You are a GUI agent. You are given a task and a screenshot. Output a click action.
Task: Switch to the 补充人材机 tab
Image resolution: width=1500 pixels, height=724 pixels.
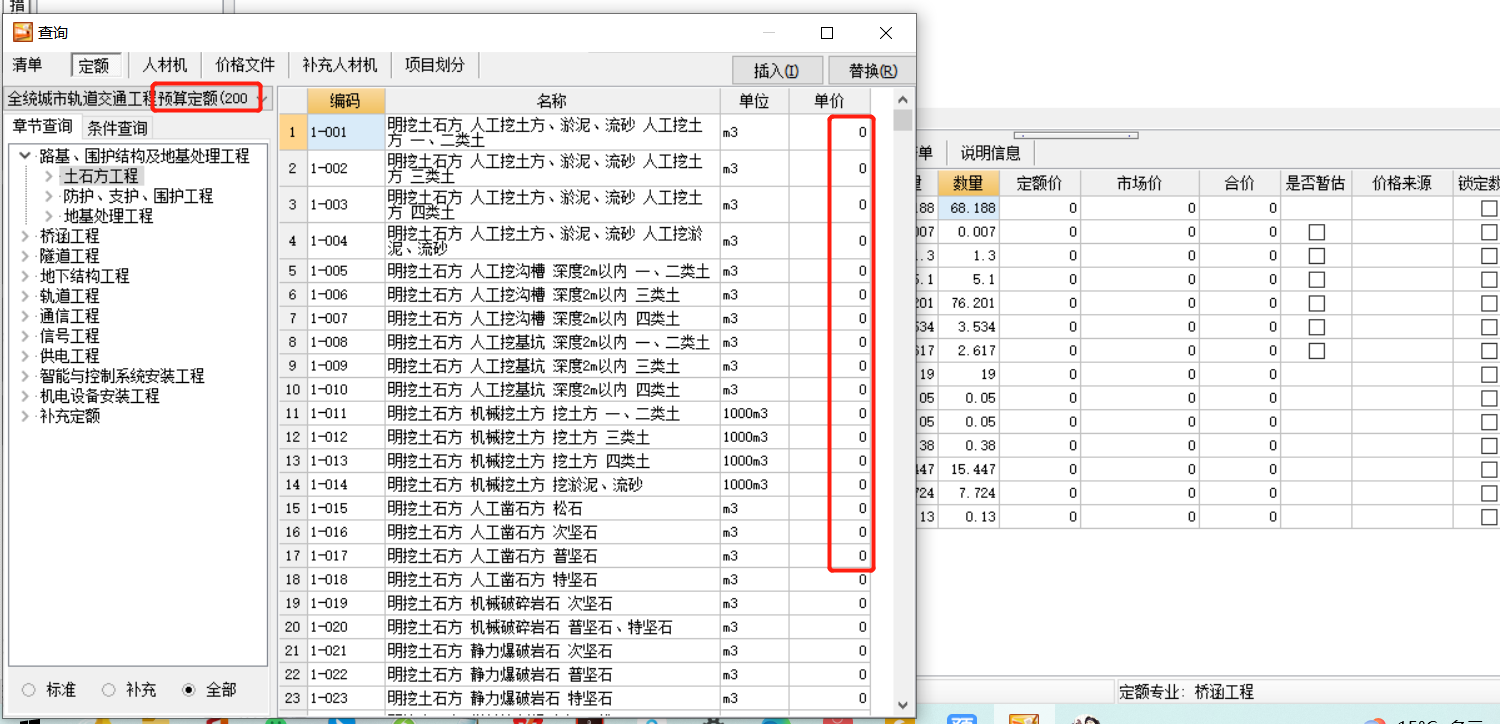[340, 65]
